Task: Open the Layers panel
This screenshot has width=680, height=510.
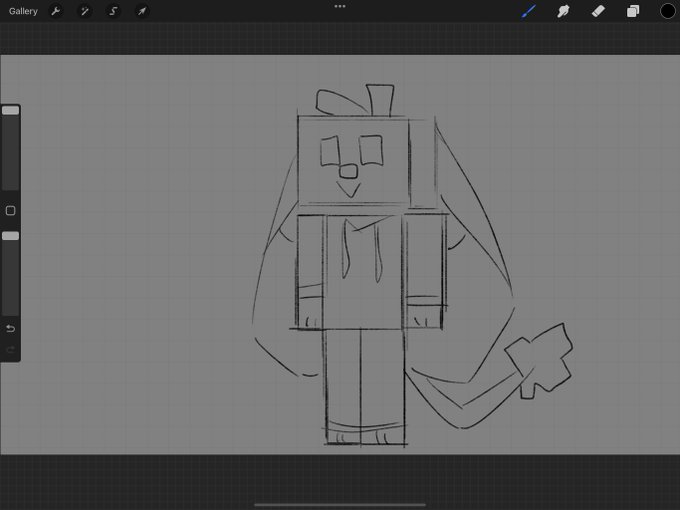Action: point(633,11)
